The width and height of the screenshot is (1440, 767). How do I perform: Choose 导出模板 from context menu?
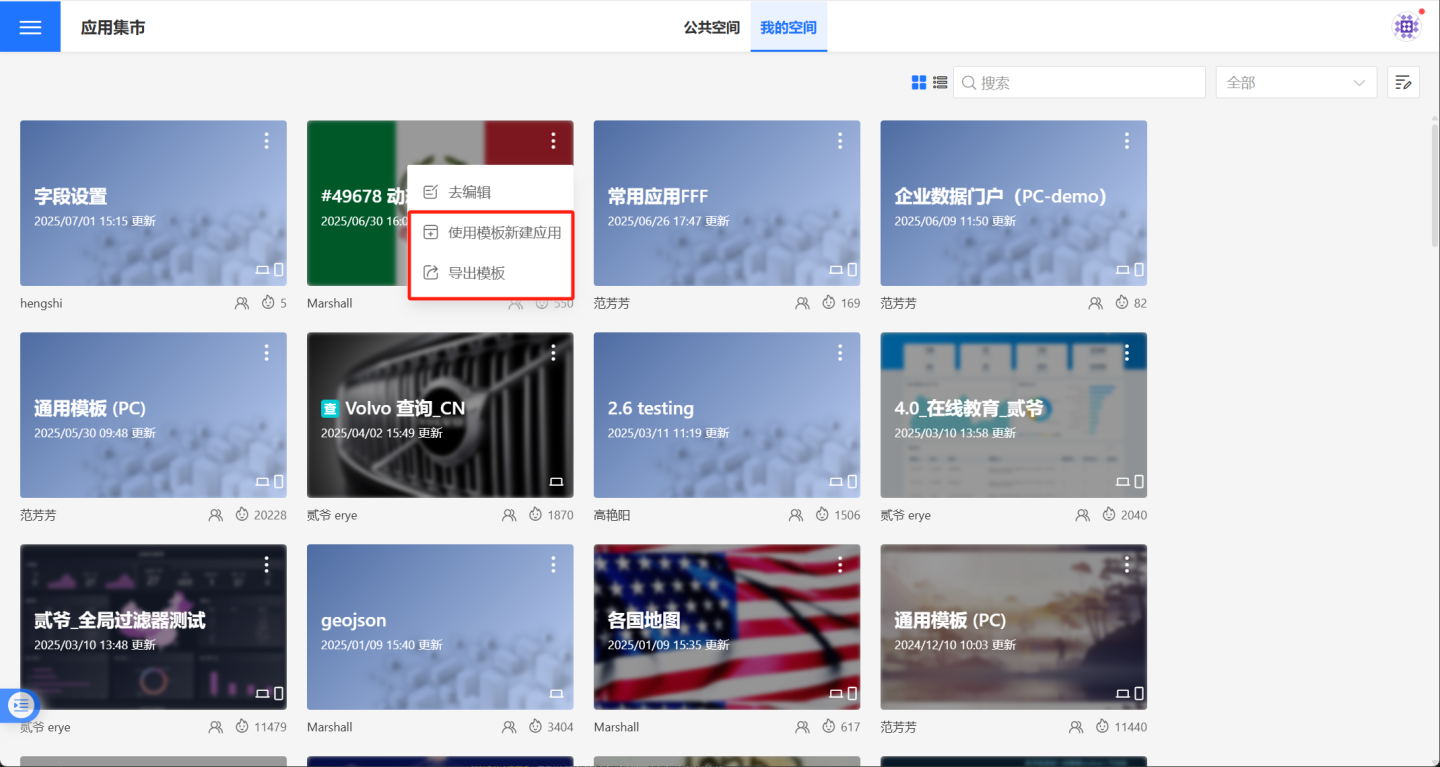pos(476,273)
